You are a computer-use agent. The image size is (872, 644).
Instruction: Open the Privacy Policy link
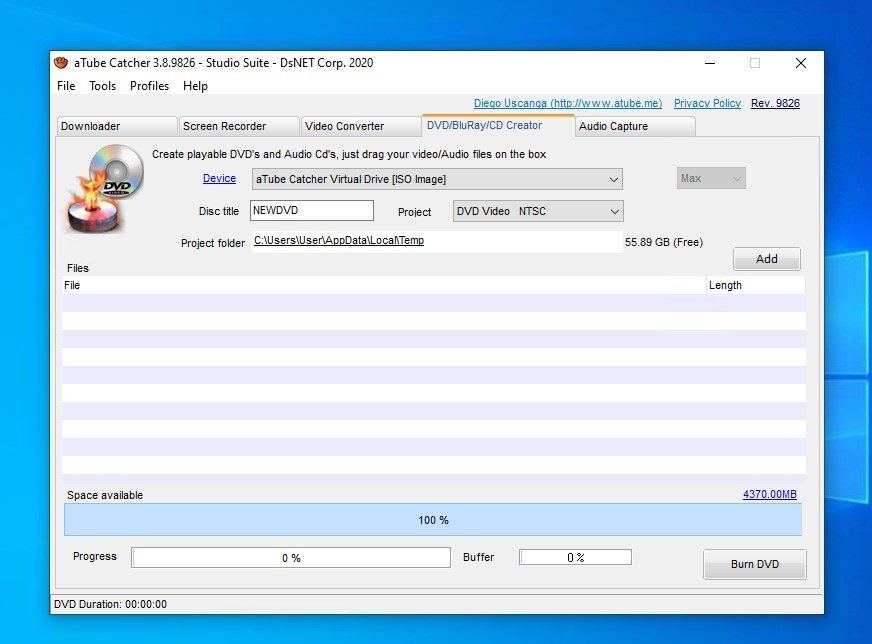tap(707, 103)
